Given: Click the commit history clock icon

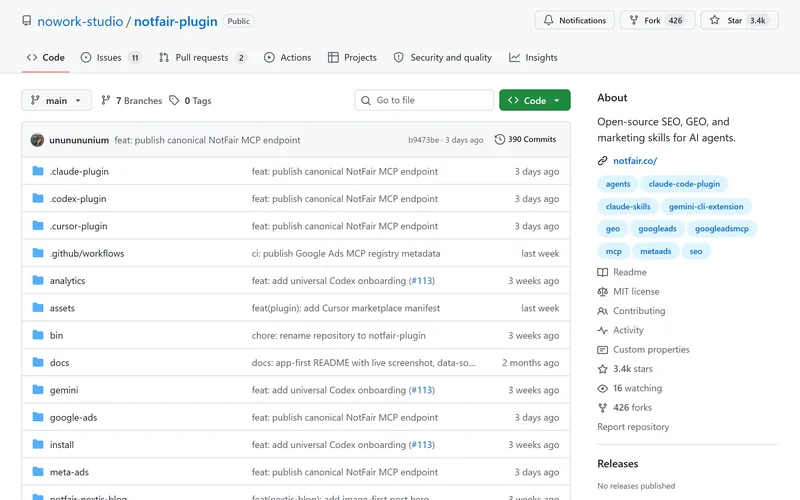Looking at the screenshot, I should 499,139.
